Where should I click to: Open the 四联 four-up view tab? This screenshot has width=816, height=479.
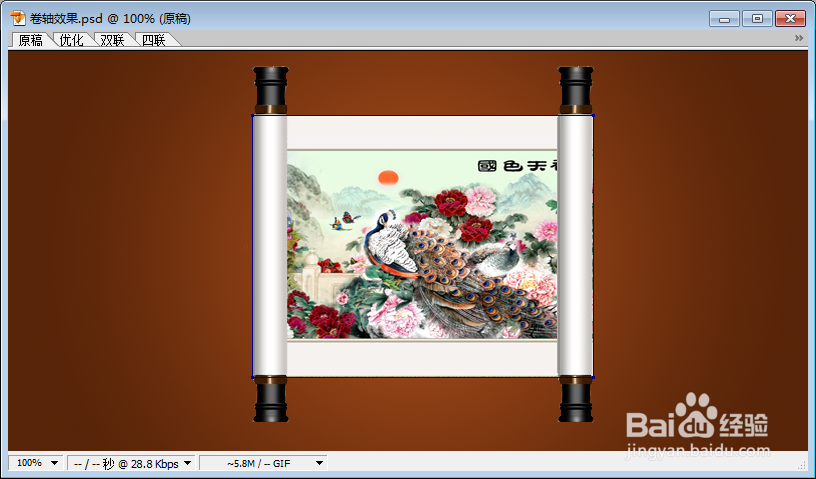tap(154, 40)
